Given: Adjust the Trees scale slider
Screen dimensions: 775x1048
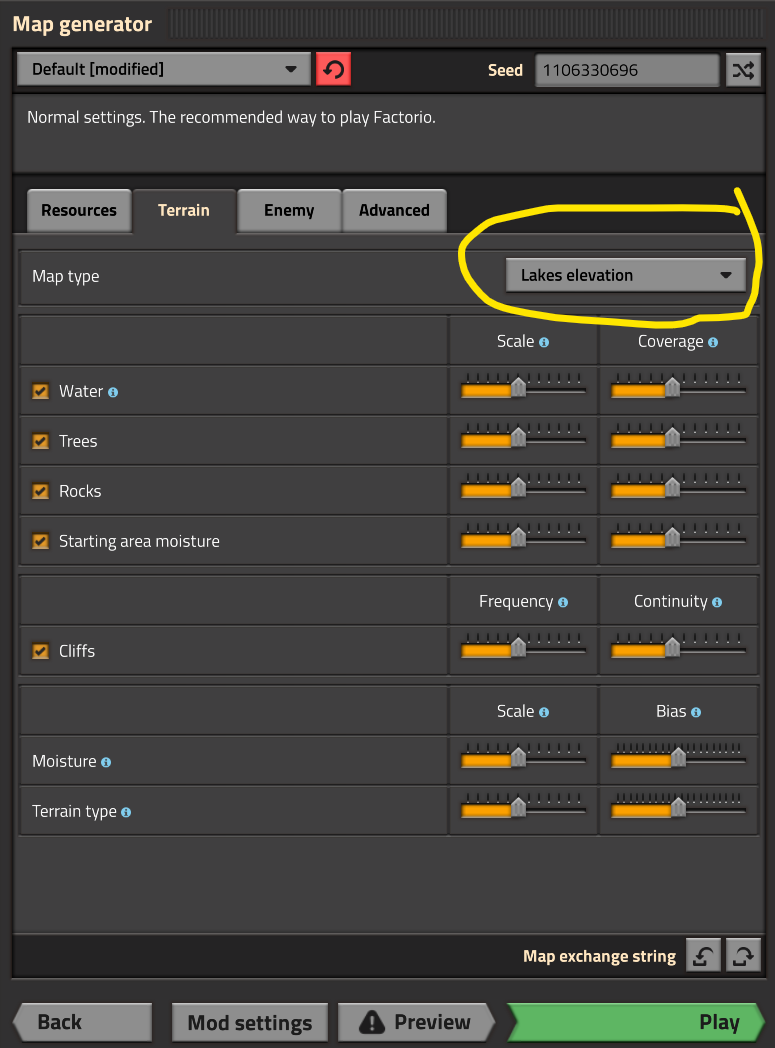Looking at the screenshot, I should [x=523, y=436].
